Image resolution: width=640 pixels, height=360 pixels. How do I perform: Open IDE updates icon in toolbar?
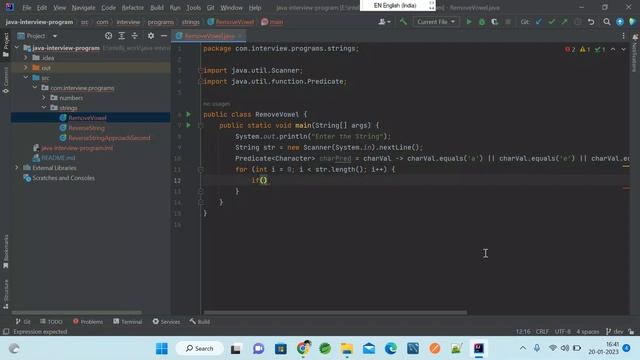(x=620, y=22)
